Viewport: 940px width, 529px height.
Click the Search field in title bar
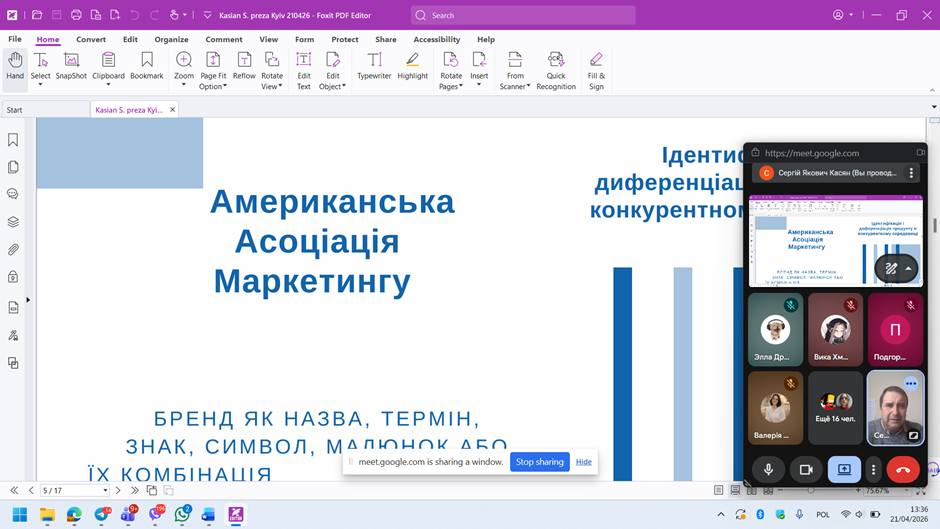pyautogui.click(x=523, y=15)
